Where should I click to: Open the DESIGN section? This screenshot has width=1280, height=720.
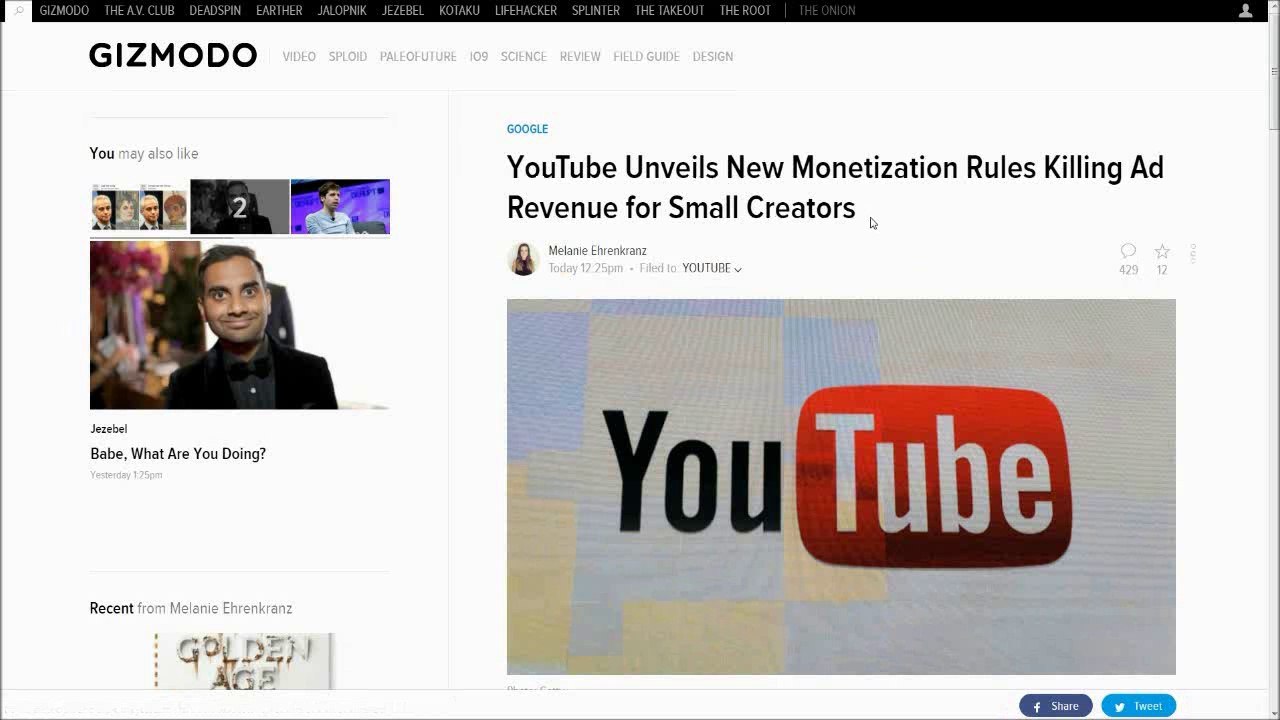(713, 57)
